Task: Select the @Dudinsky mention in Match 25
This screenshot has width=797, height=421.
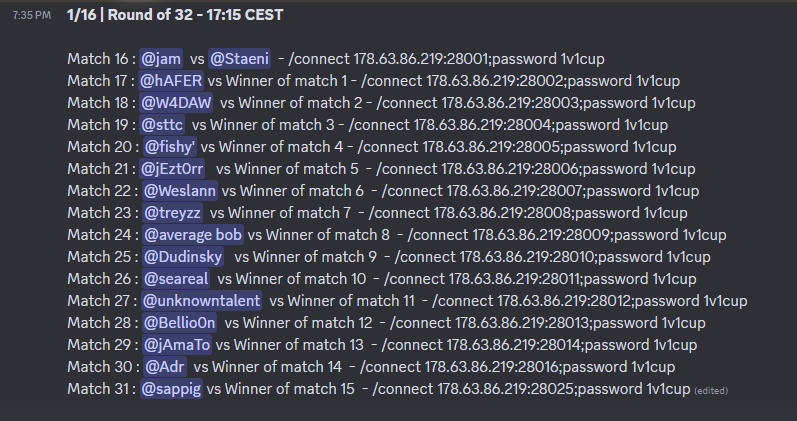Action: click(x=182, y=257)
